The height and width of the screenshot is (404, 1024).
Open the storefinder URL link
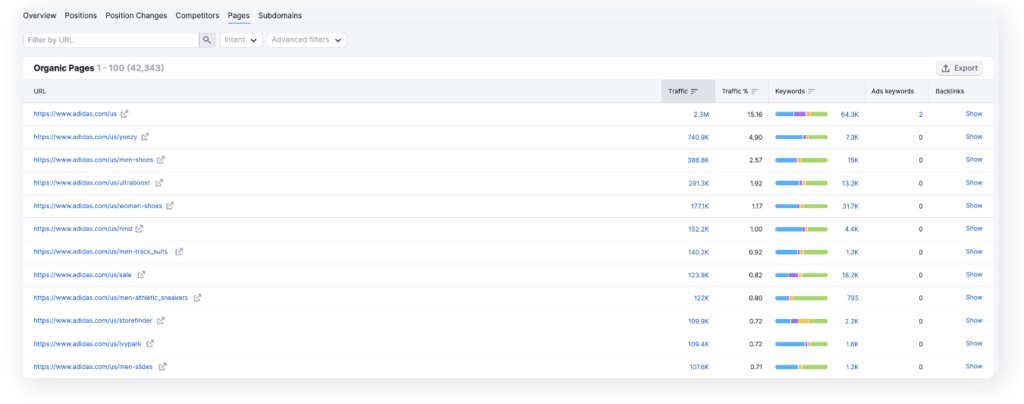pyautogui.click(x=94, y=320)
